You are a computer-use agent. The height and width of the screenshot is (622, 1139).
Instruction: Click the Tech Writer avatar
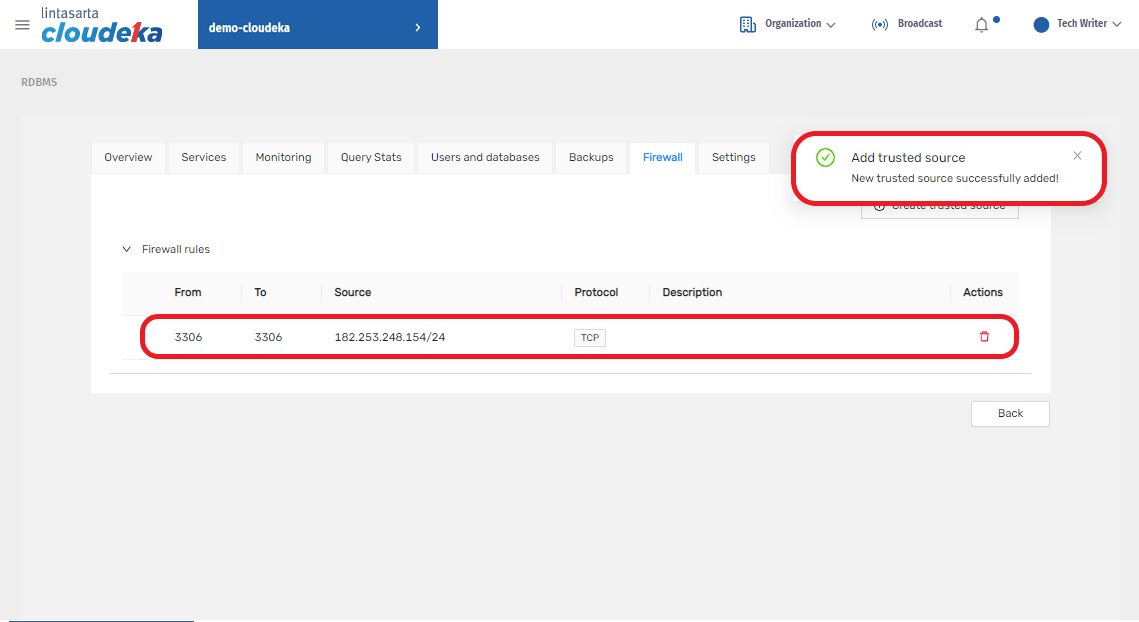click(x=1042, y=24)
